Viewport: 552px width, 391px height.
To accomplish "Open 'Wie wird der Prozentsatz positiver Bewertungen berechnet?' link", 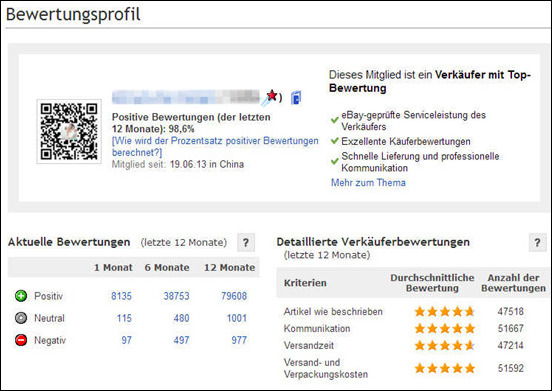I will [215, 146].
